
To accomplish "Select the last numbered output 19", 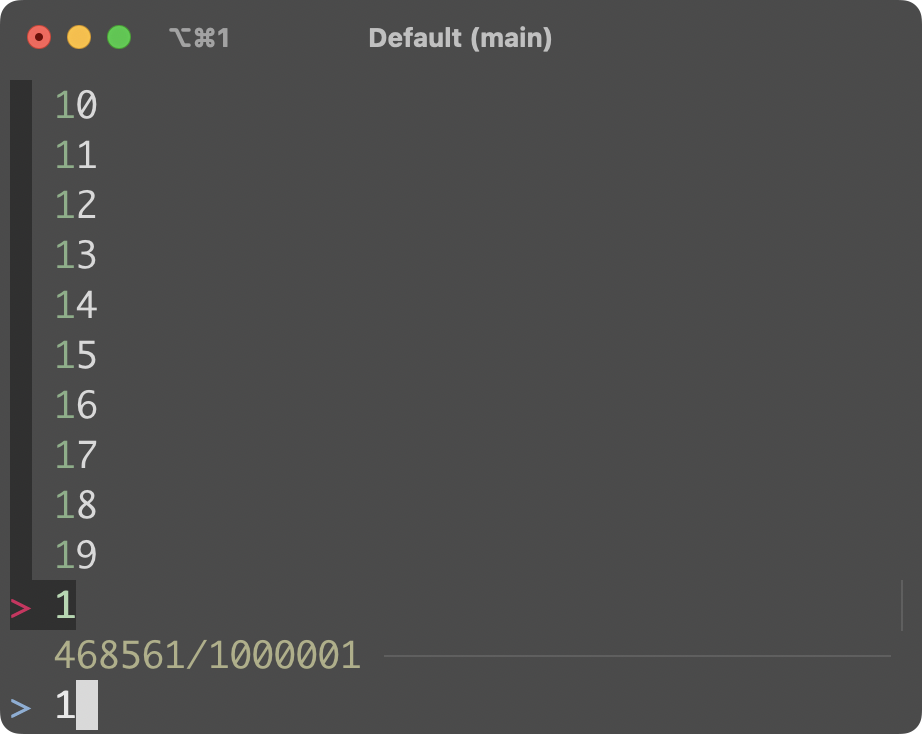I will (75, 555).
